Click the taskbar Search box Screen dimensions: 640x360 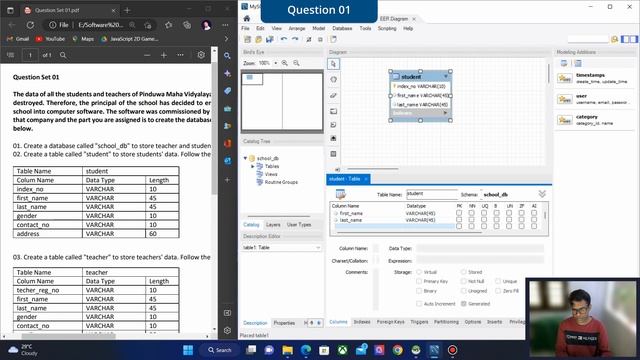coord(220,350)
